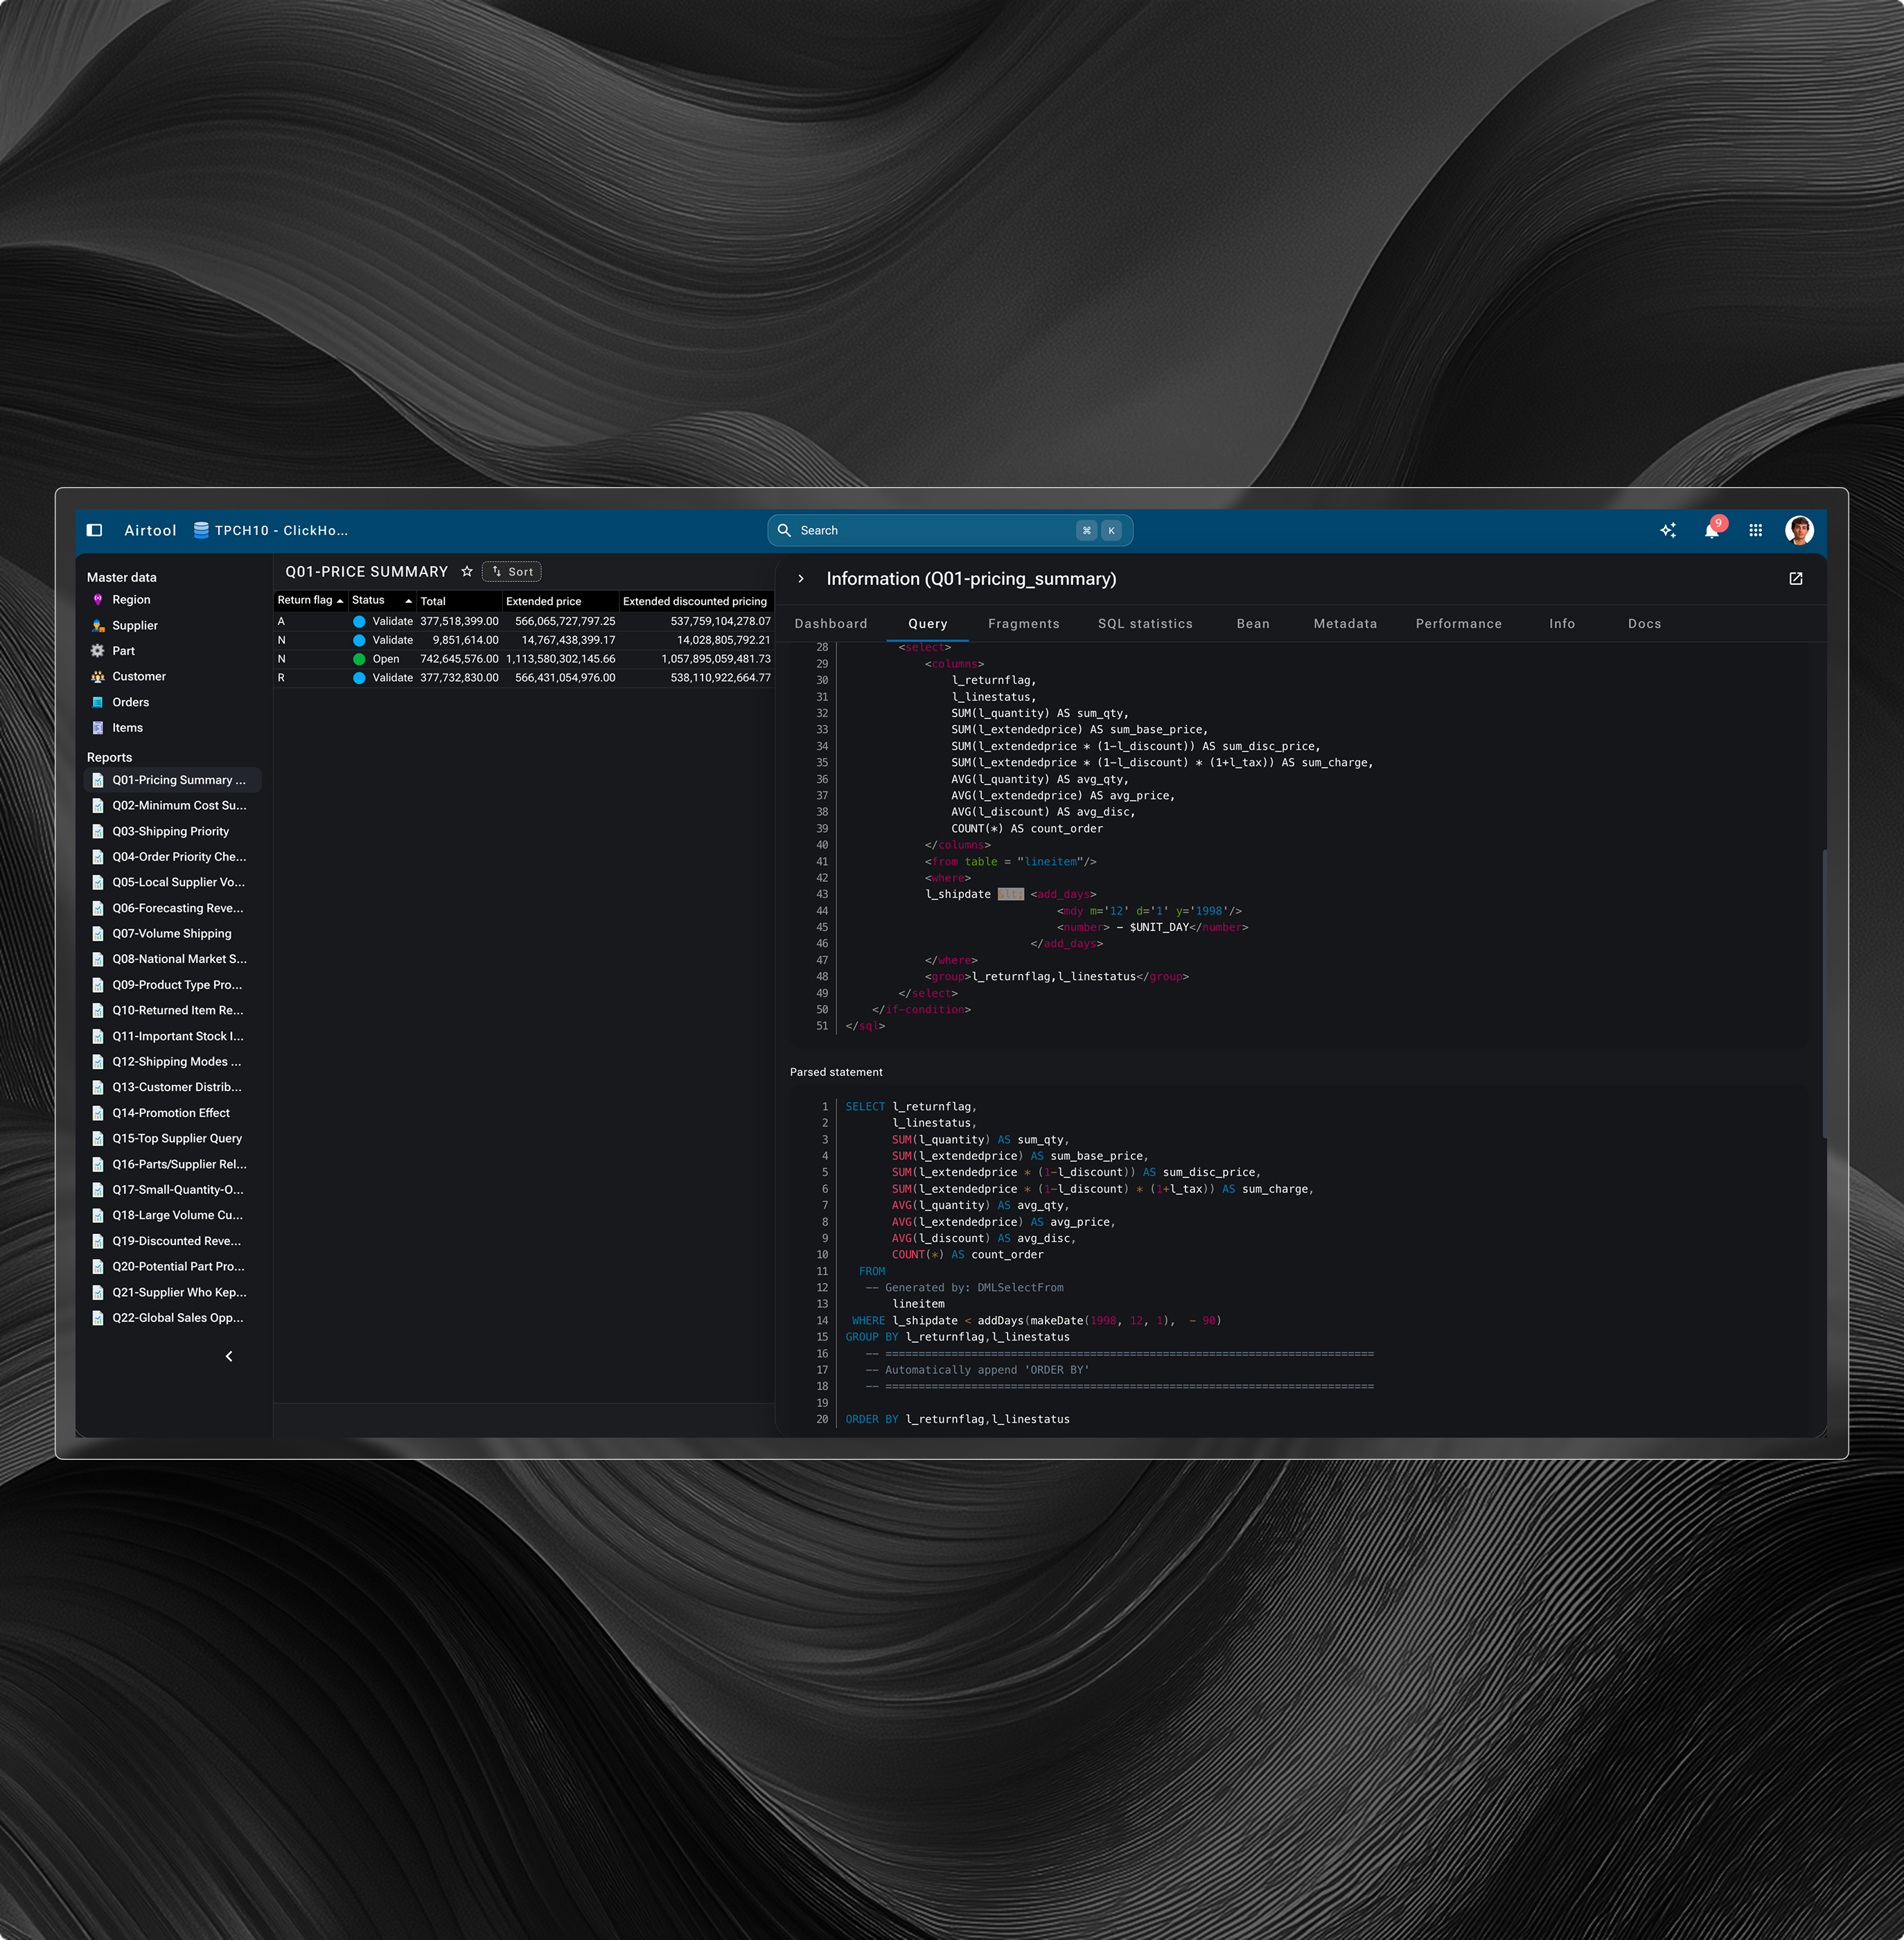Open the AI sparkle assistant icon
The height and width of the screenshot is (1940, 1904).
pos(1668,530)
